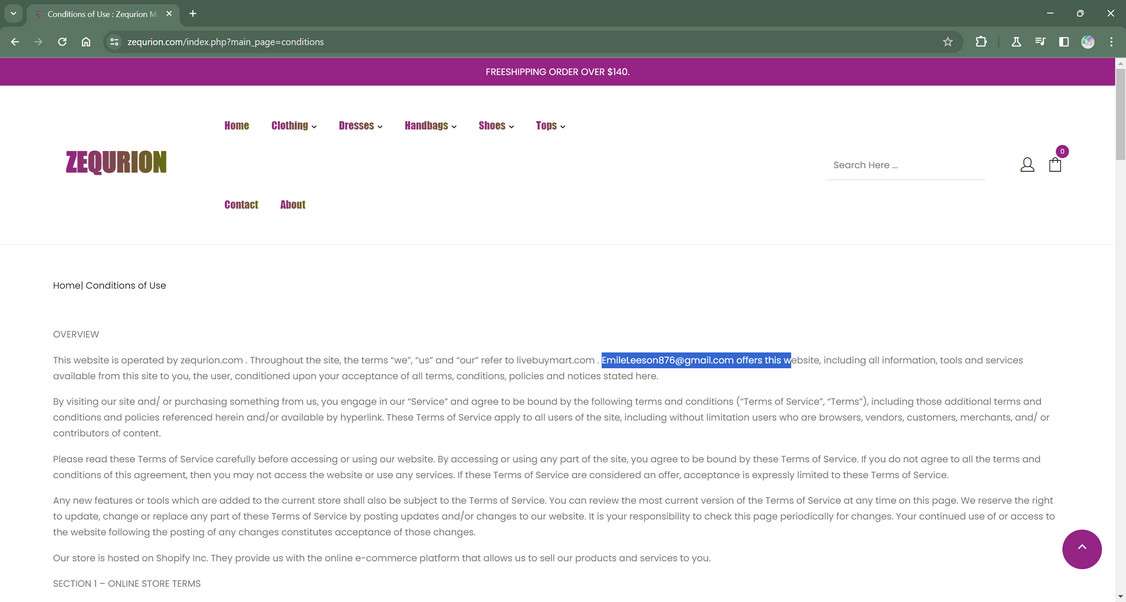Expand the Clothing dropdown menu
This screenshot has height=602, width=1126.
click(291, 125)
